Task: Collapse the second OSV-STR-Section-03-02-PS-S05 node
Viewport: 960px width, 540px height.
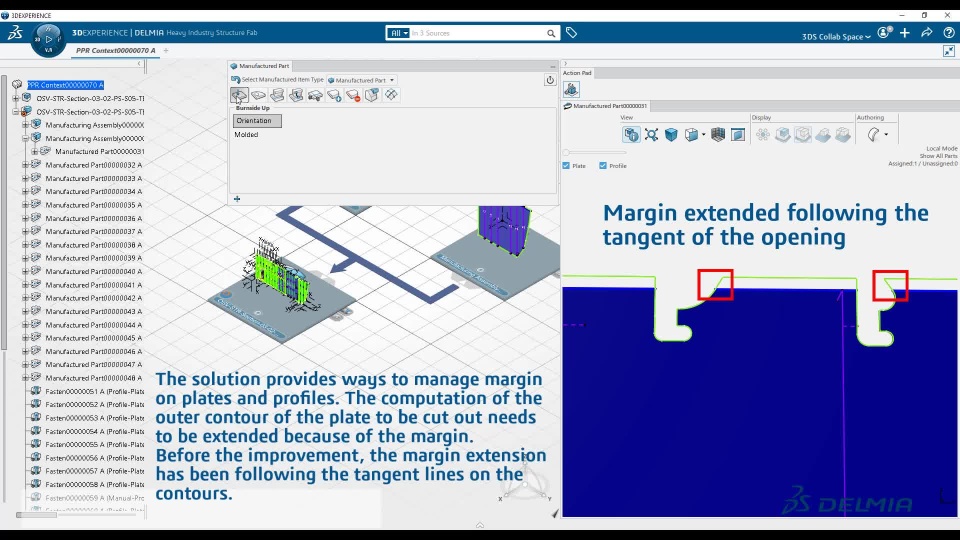Action: 16,112
